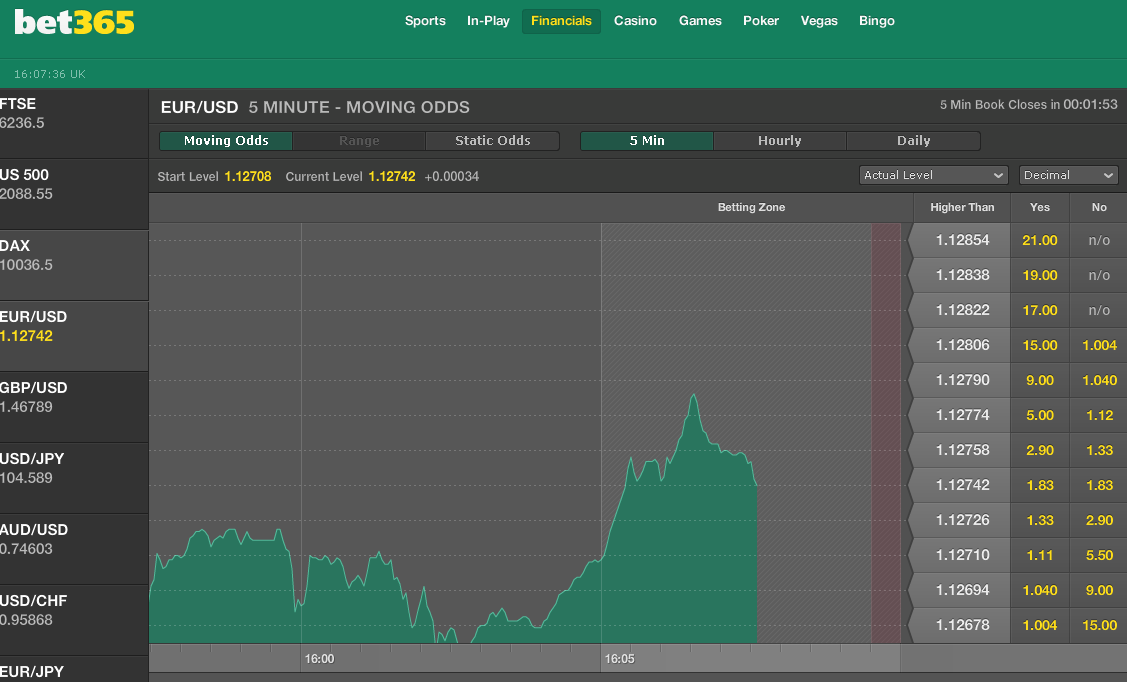Viewport: 1127px width, 682px height.
Task: Select the disabled Range tab
Action: (359, 141)
